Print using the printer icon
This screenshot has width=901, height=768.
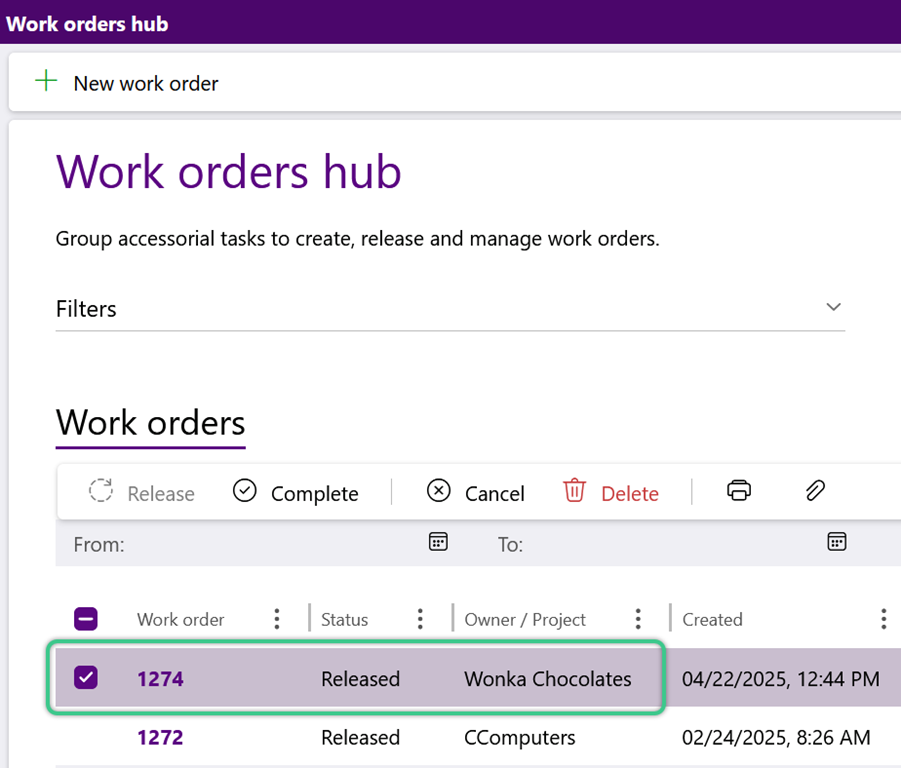(x=739, y=491)
